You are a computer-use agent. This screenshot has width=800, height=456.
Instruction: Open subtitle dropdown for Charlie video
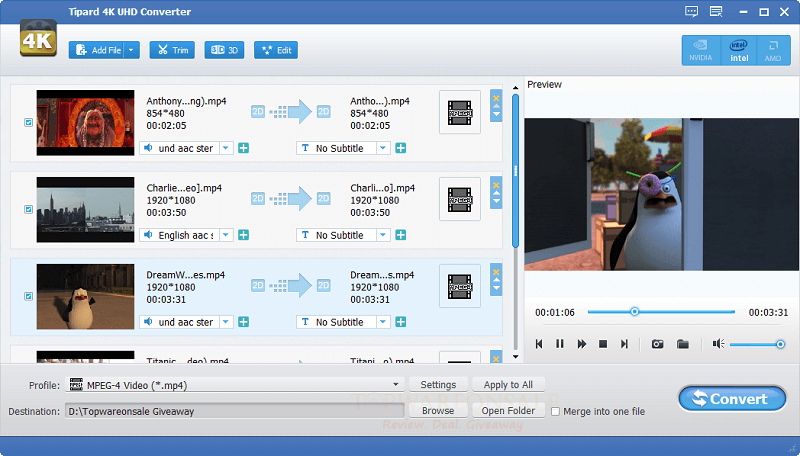(x=383, y=235)
